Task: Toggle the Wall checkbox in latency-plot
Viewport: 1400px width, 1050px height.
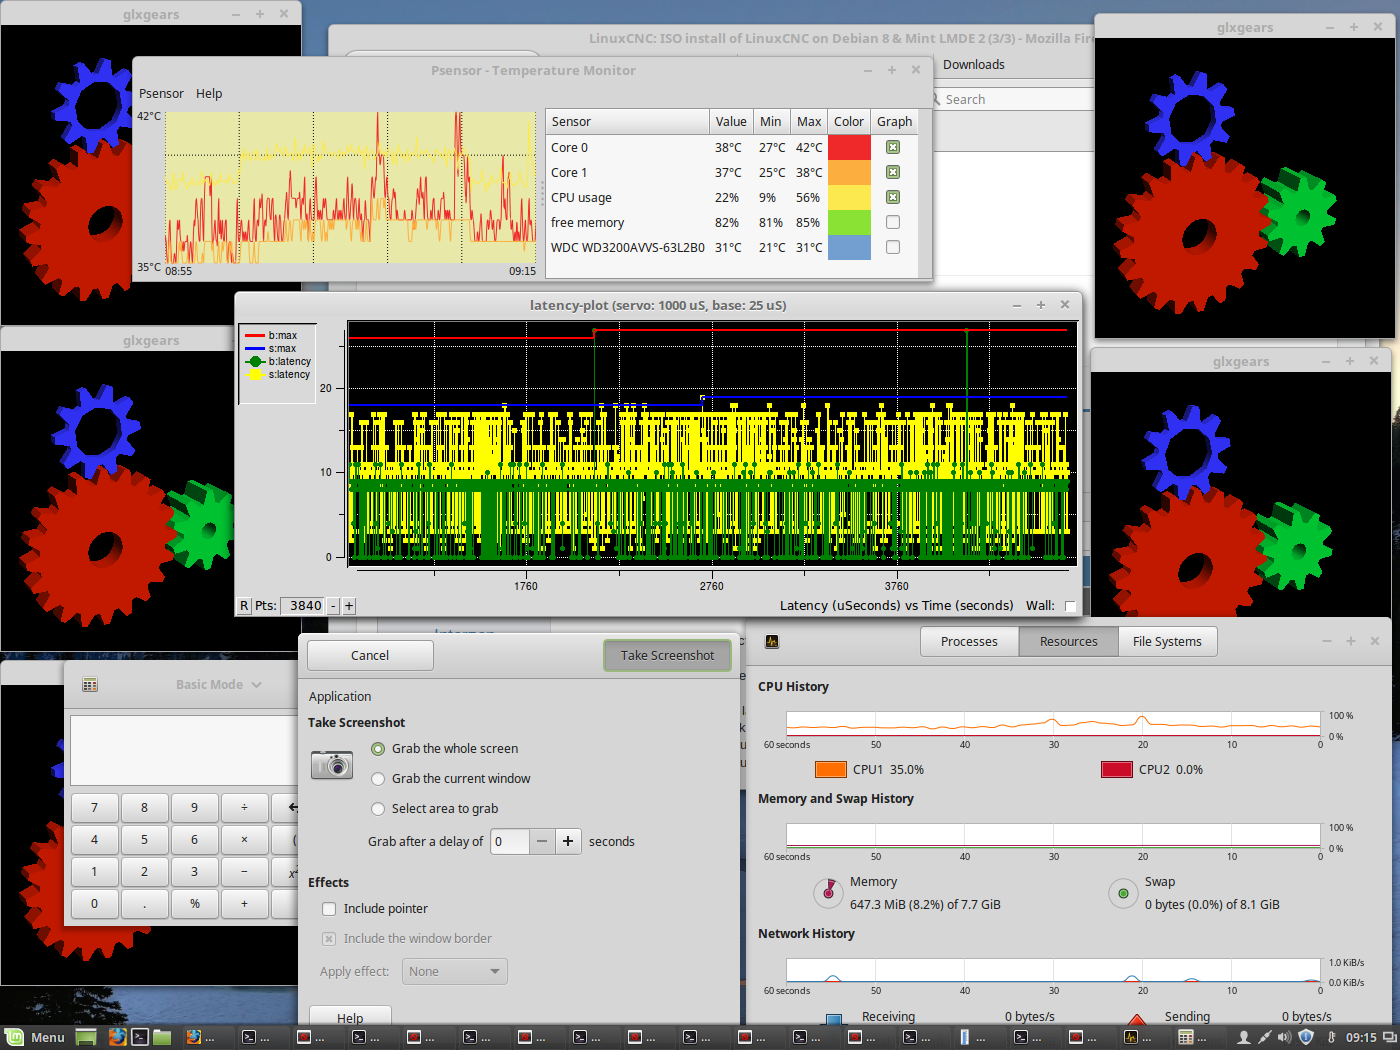Action: click(x=1070, y=606)
